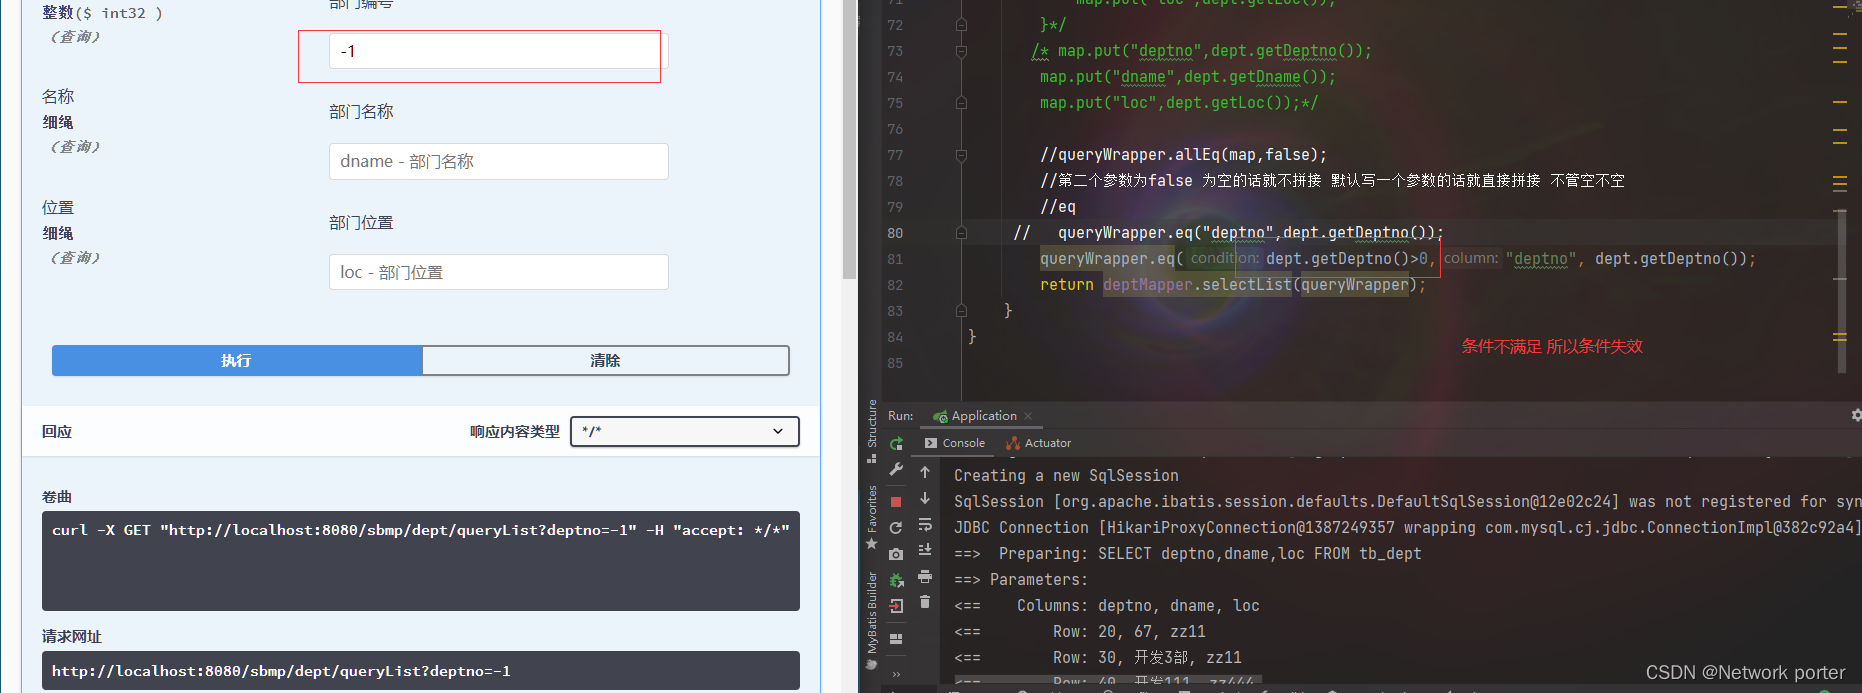
Task: Toggle fold marker at line 77
Action: [x=961, y=155]
